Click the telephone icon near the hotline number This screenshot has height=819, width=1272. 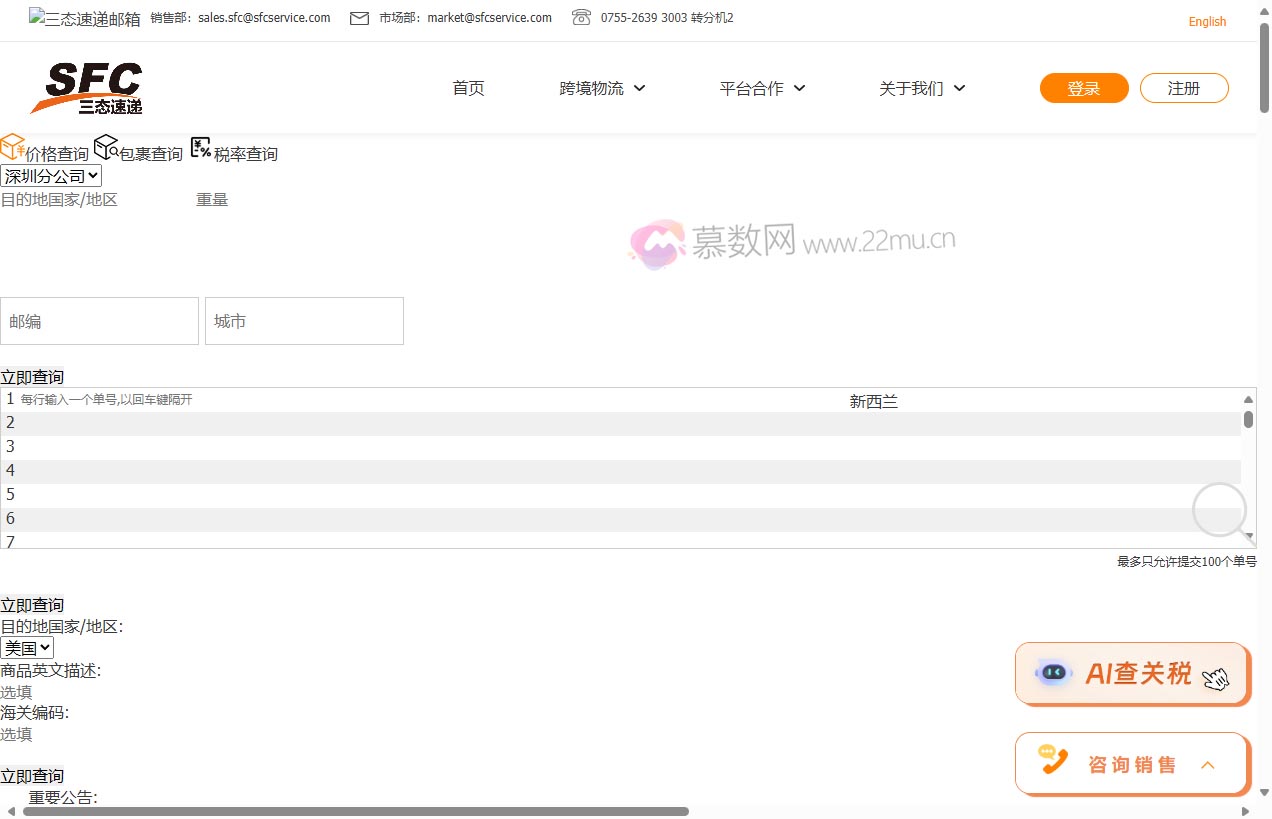(x=580, y=17)
